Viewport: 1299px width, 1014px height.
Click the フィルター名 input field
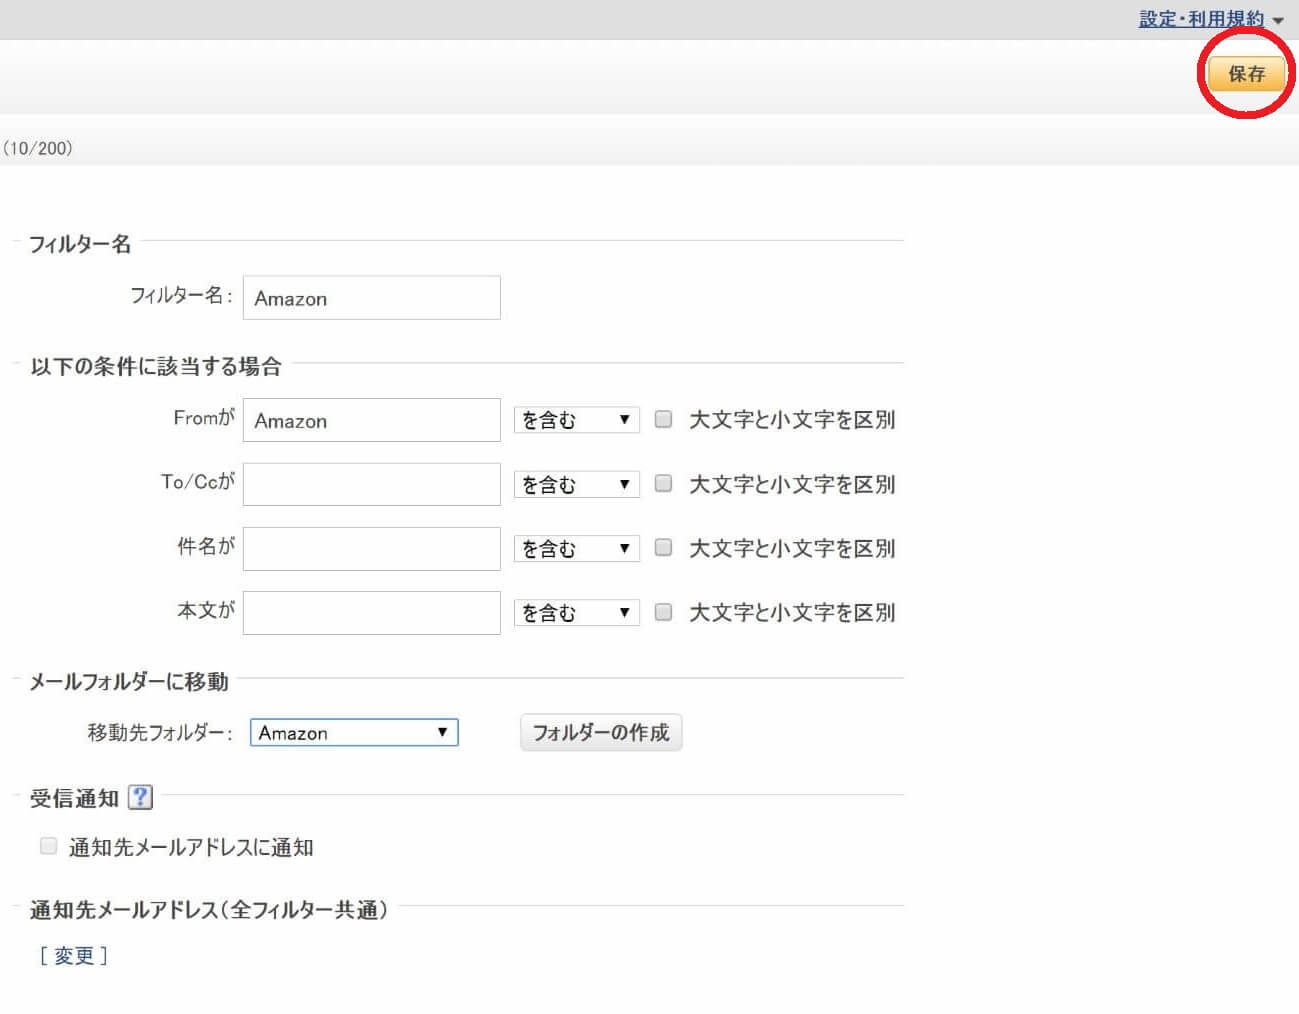(371, 298)
